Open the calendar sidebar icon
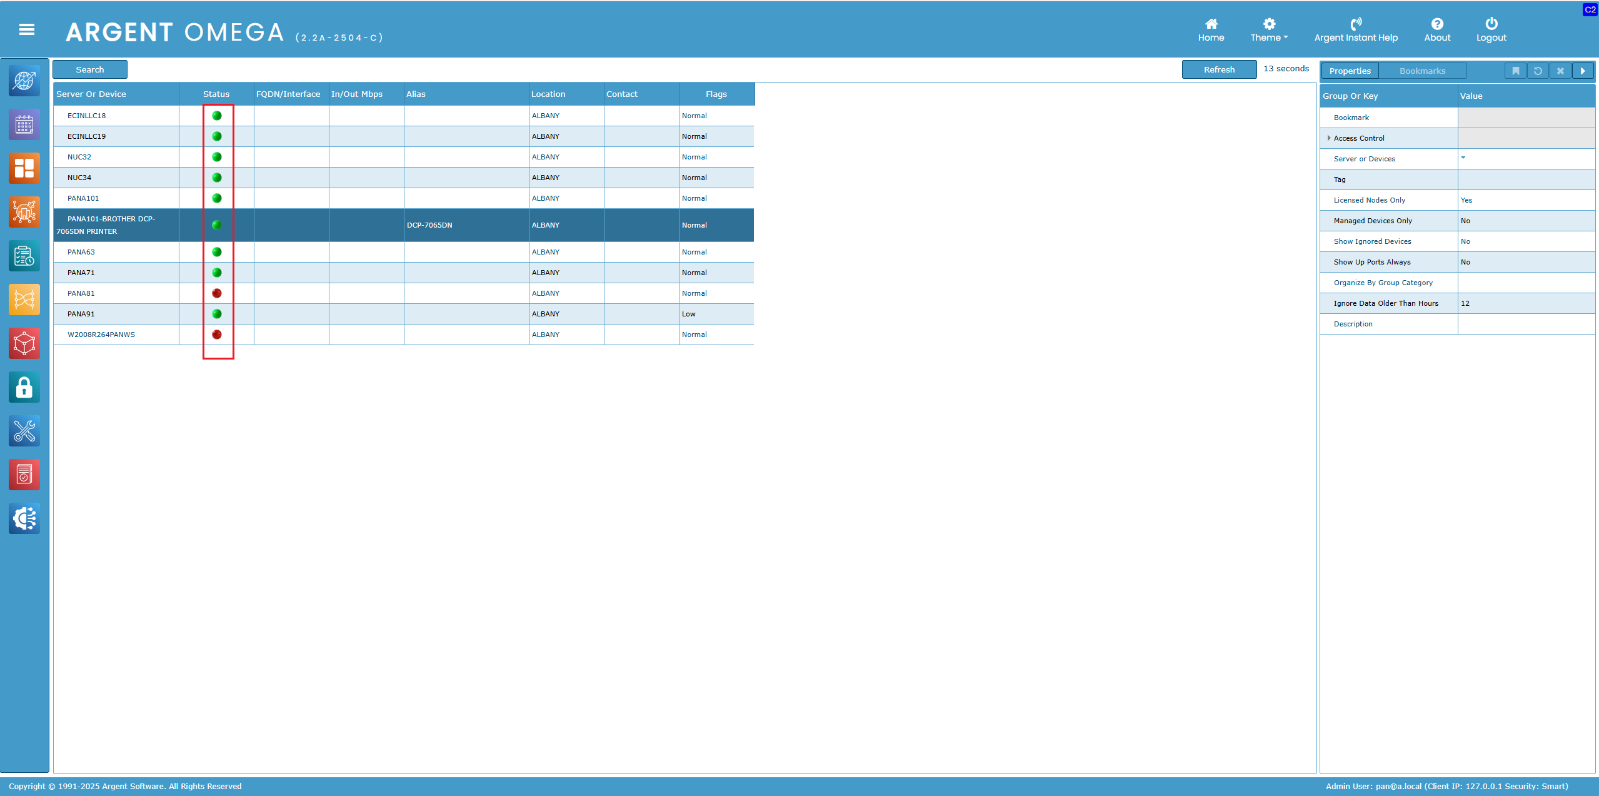 [24, 124]
